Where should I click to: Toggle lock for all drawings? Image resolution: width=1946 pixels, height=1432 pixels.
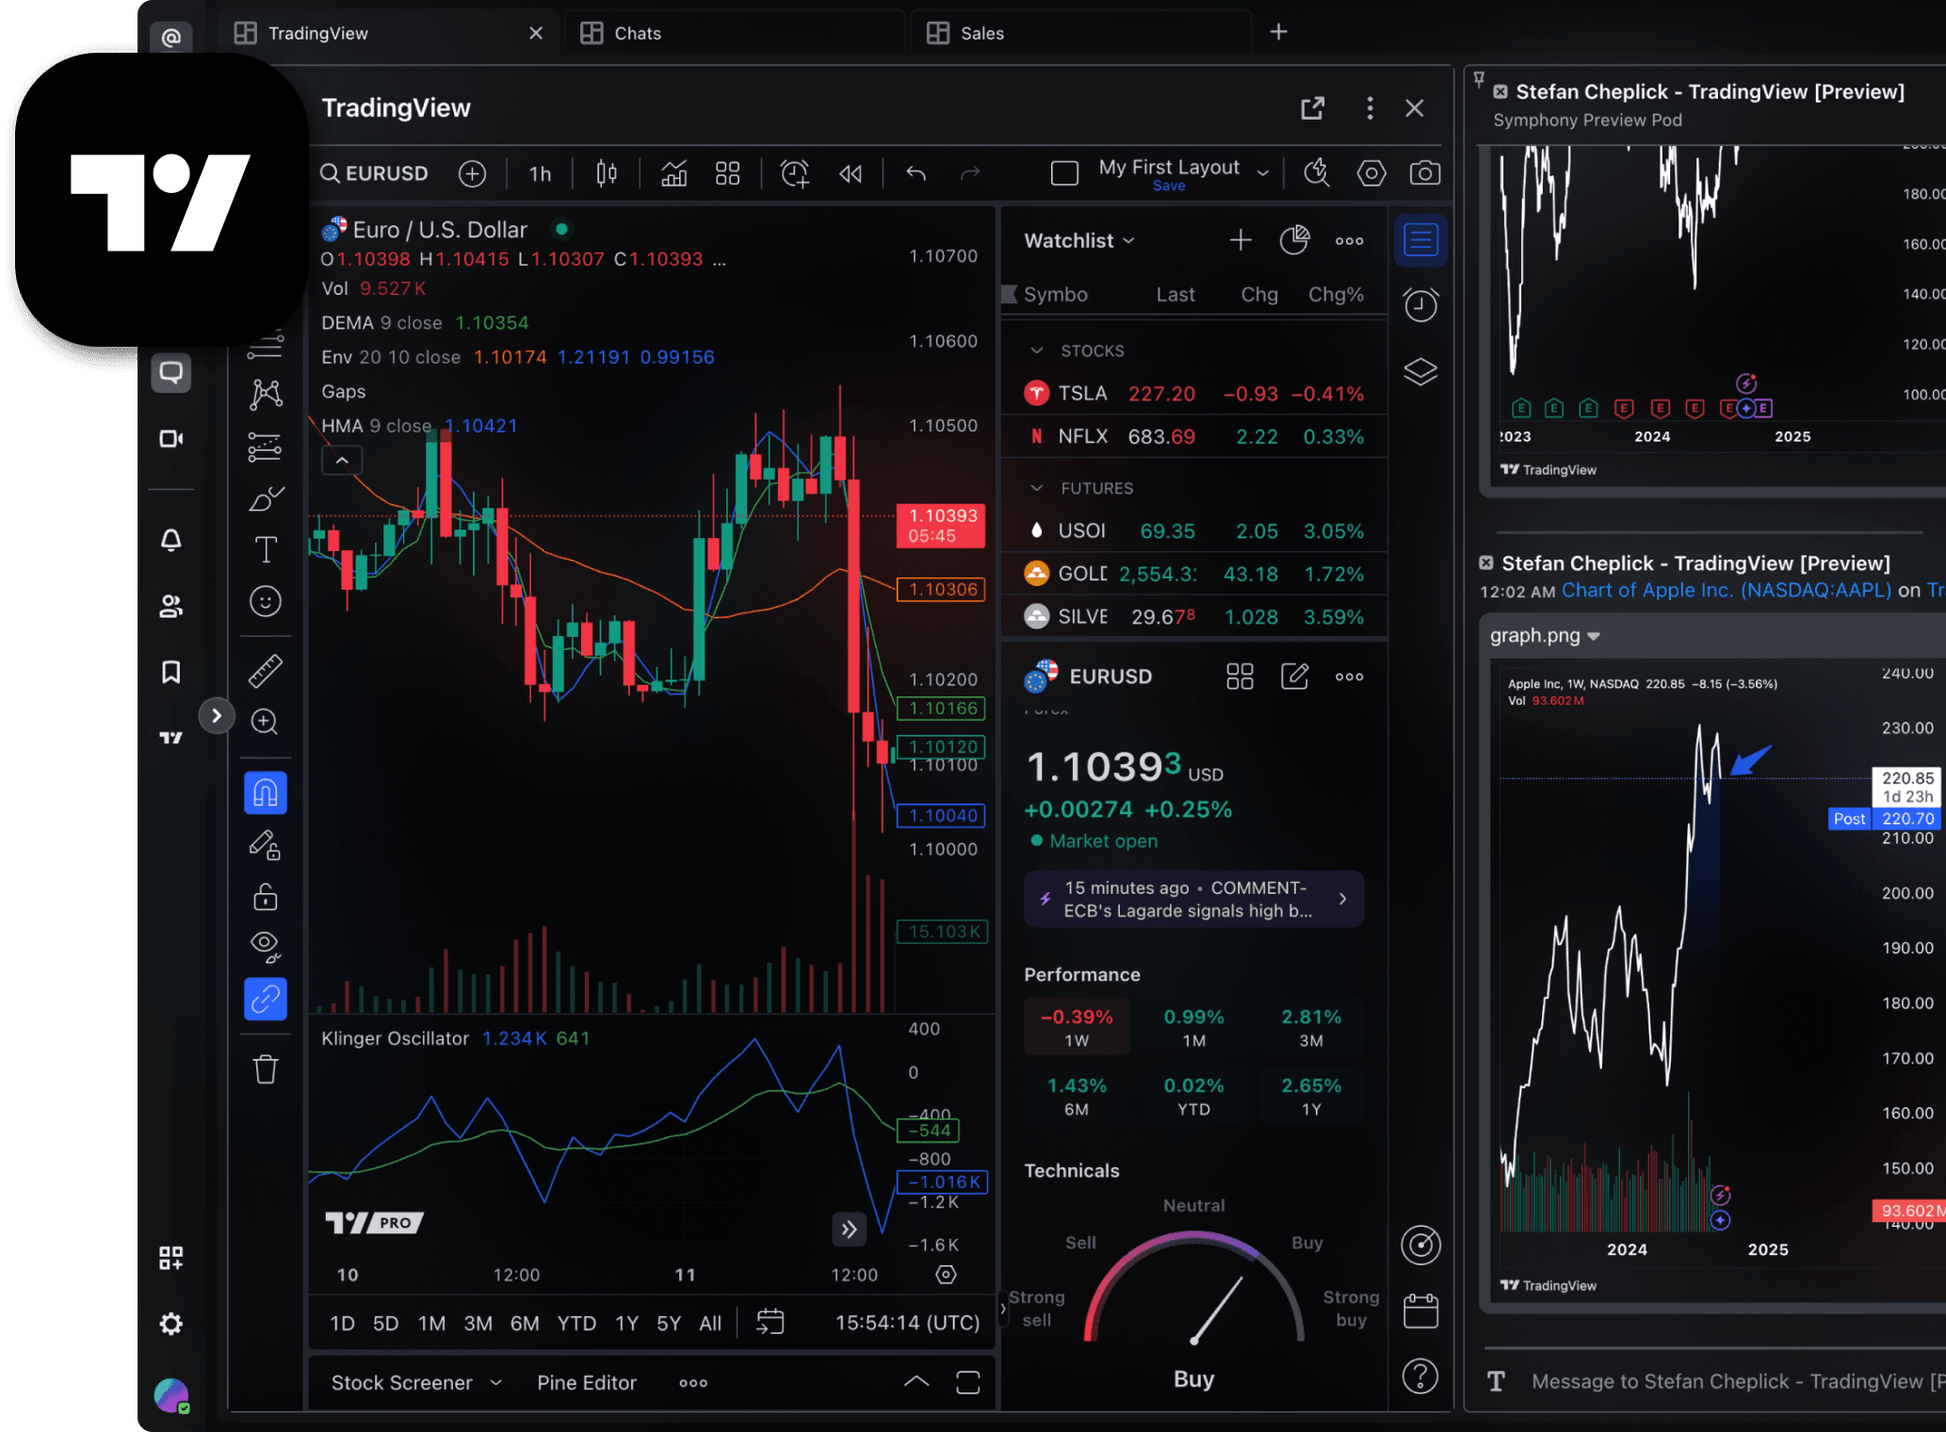click(265, 896)
